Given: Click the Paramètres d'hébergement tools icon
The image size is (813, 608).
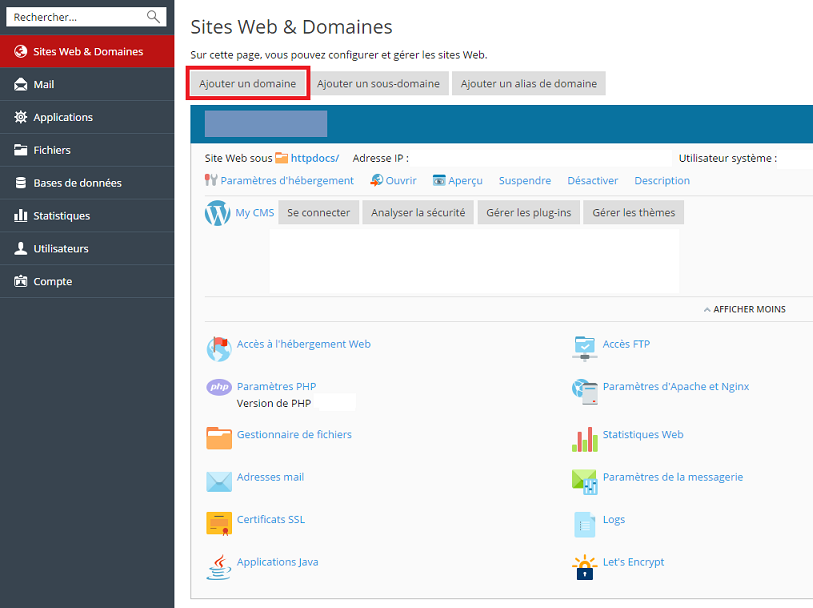Looking at the screenshot, I should [211, 180].
